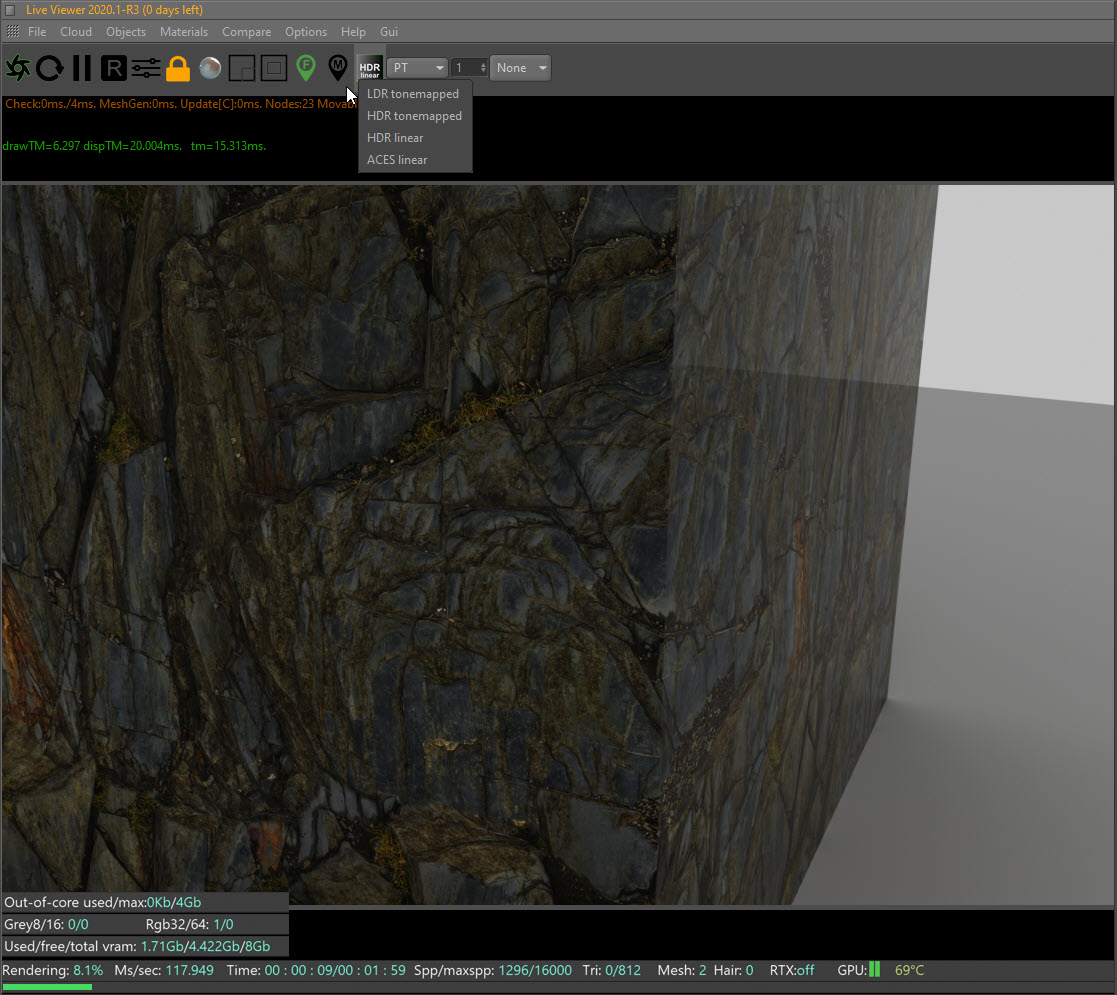Viewport: 1117px width, 995px height.
Task: Click the Hair: 0 status
Action: point(734,971)
